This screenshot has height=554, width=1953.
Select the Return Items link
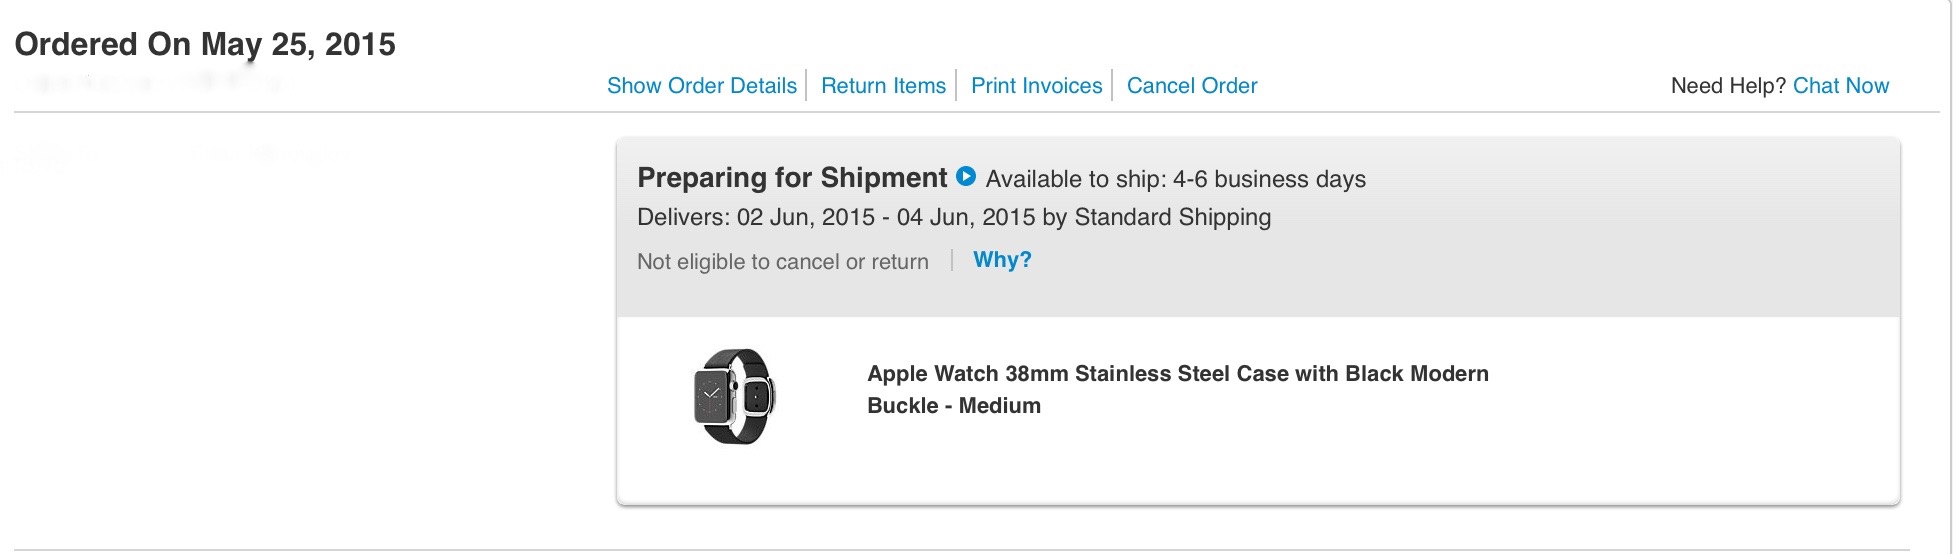click(883, 86)
